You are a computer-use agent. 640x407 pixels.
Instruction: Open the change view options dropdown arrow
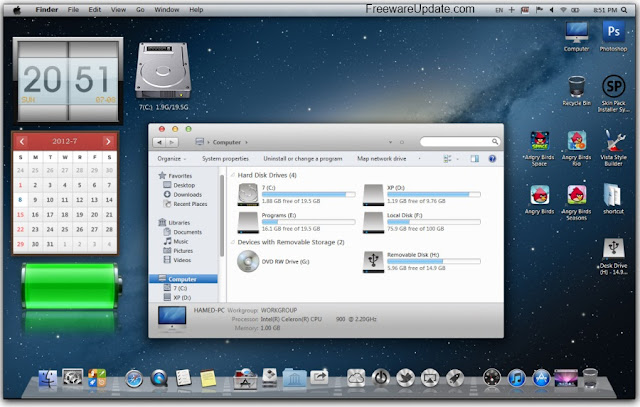458,159
